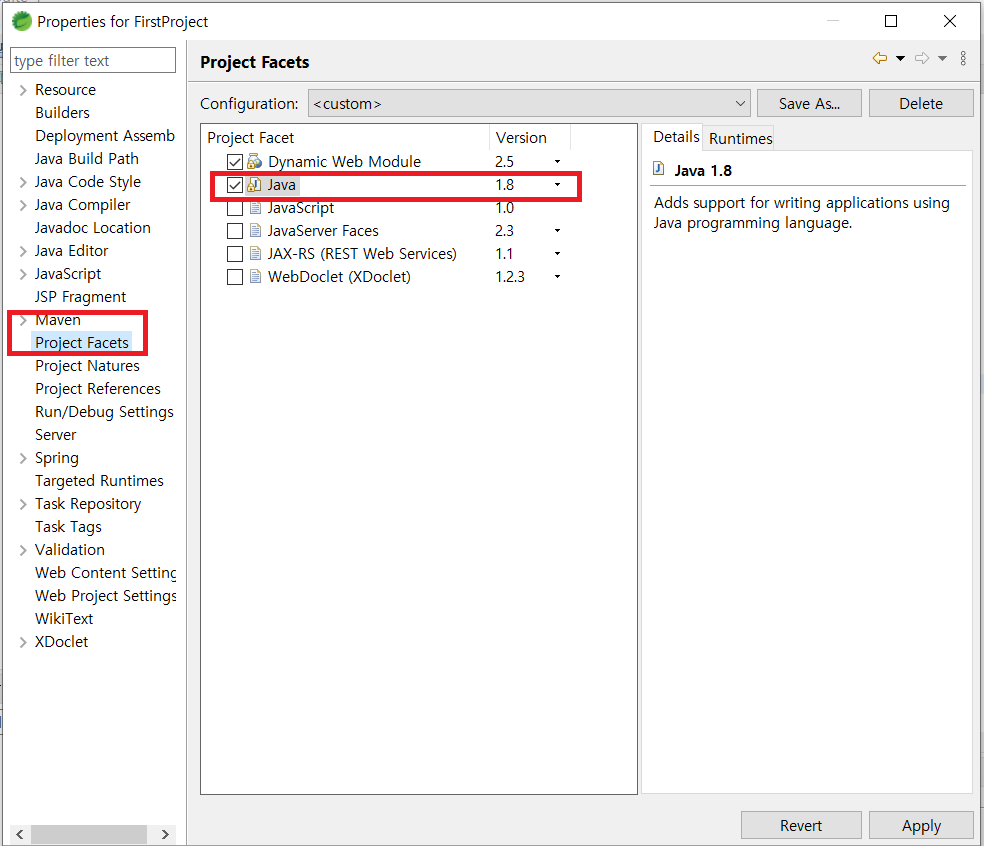This screenshot has height=846, width=984.
Task: Open the Configuration <custom> combo box
Action: point(529,104)
